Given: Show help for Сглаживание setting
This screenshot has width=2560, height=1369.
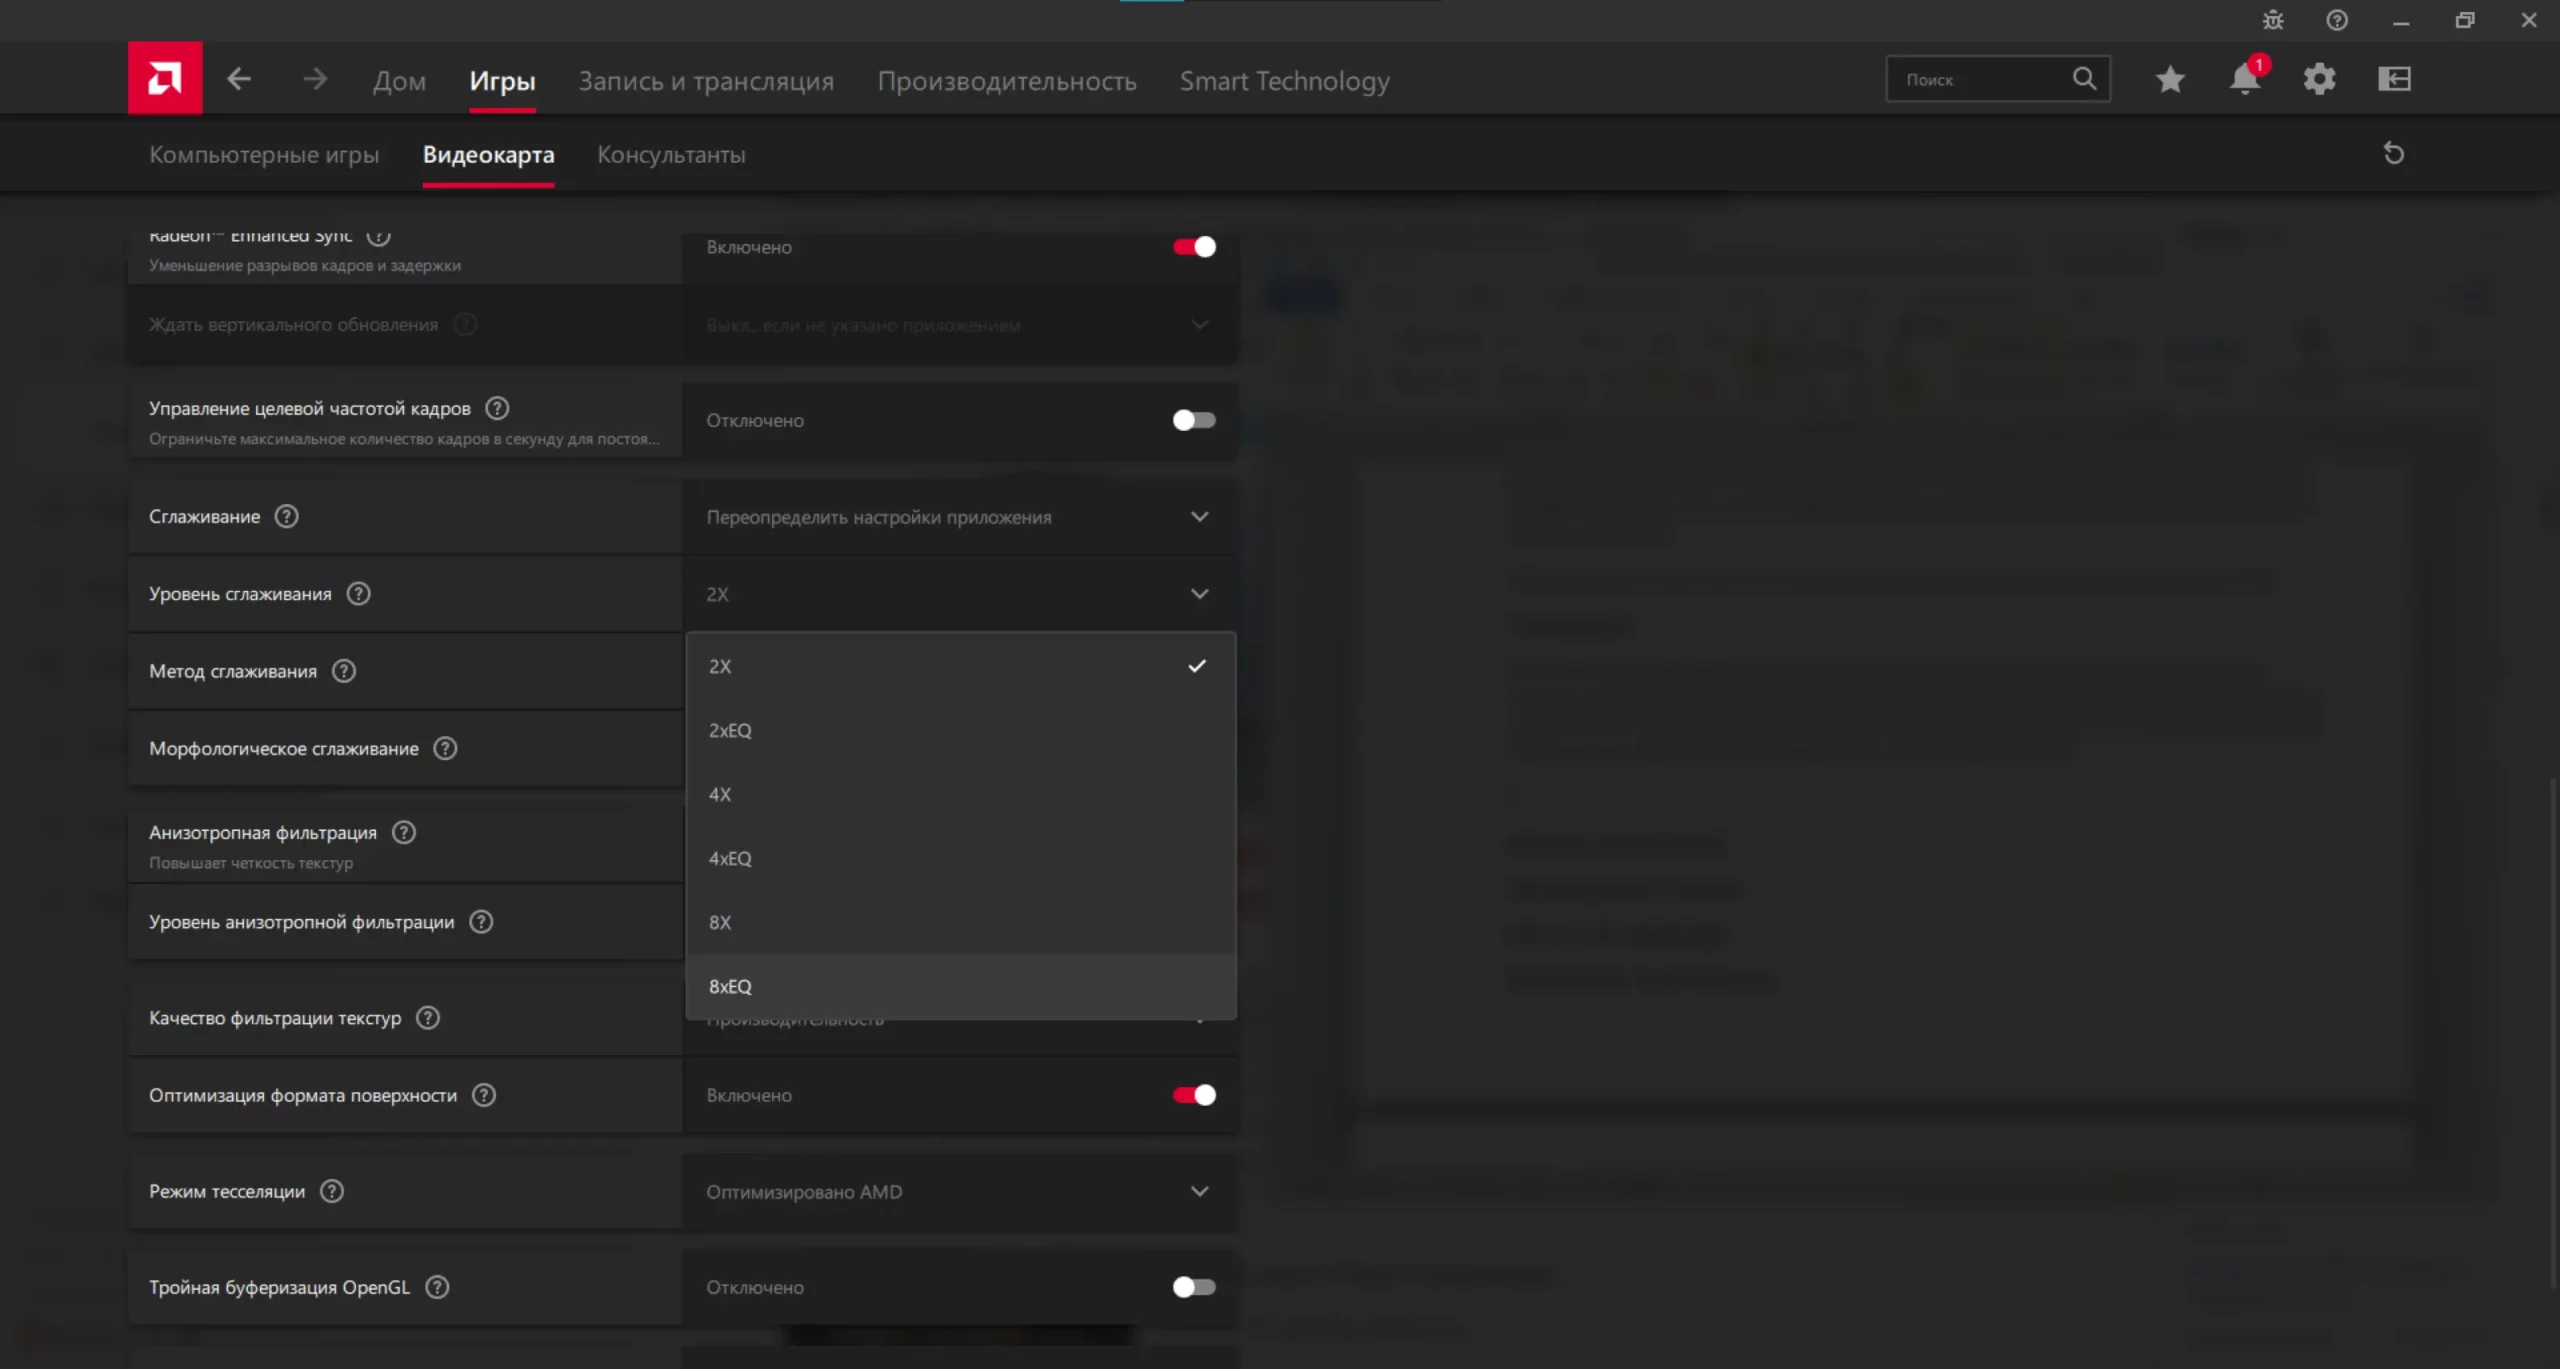Looking at the screenshot, I should 287,516.
